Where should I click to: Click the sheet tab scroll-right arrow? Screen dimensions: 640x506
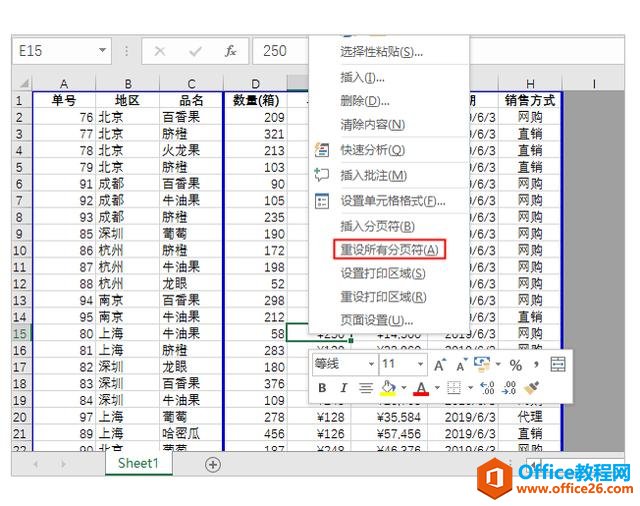(x=63, y=464)
